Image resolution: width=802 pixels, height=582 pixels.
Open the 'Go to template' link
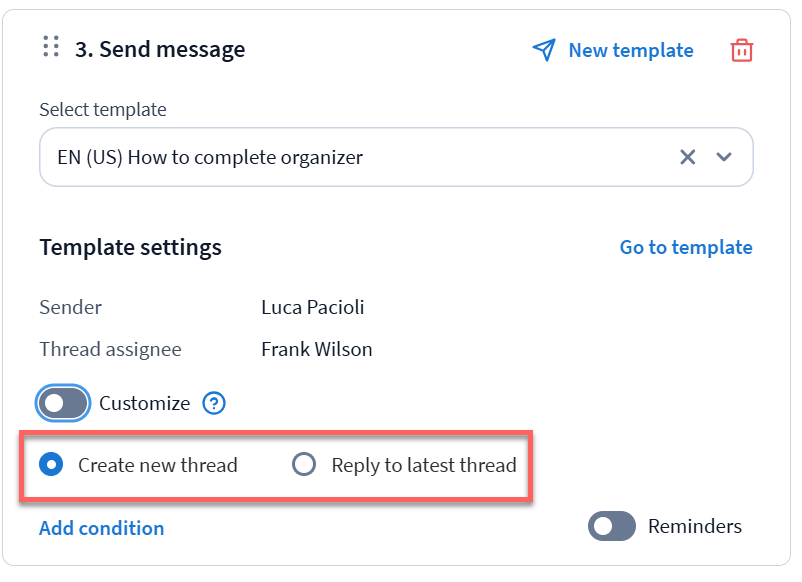pos(685,247)
